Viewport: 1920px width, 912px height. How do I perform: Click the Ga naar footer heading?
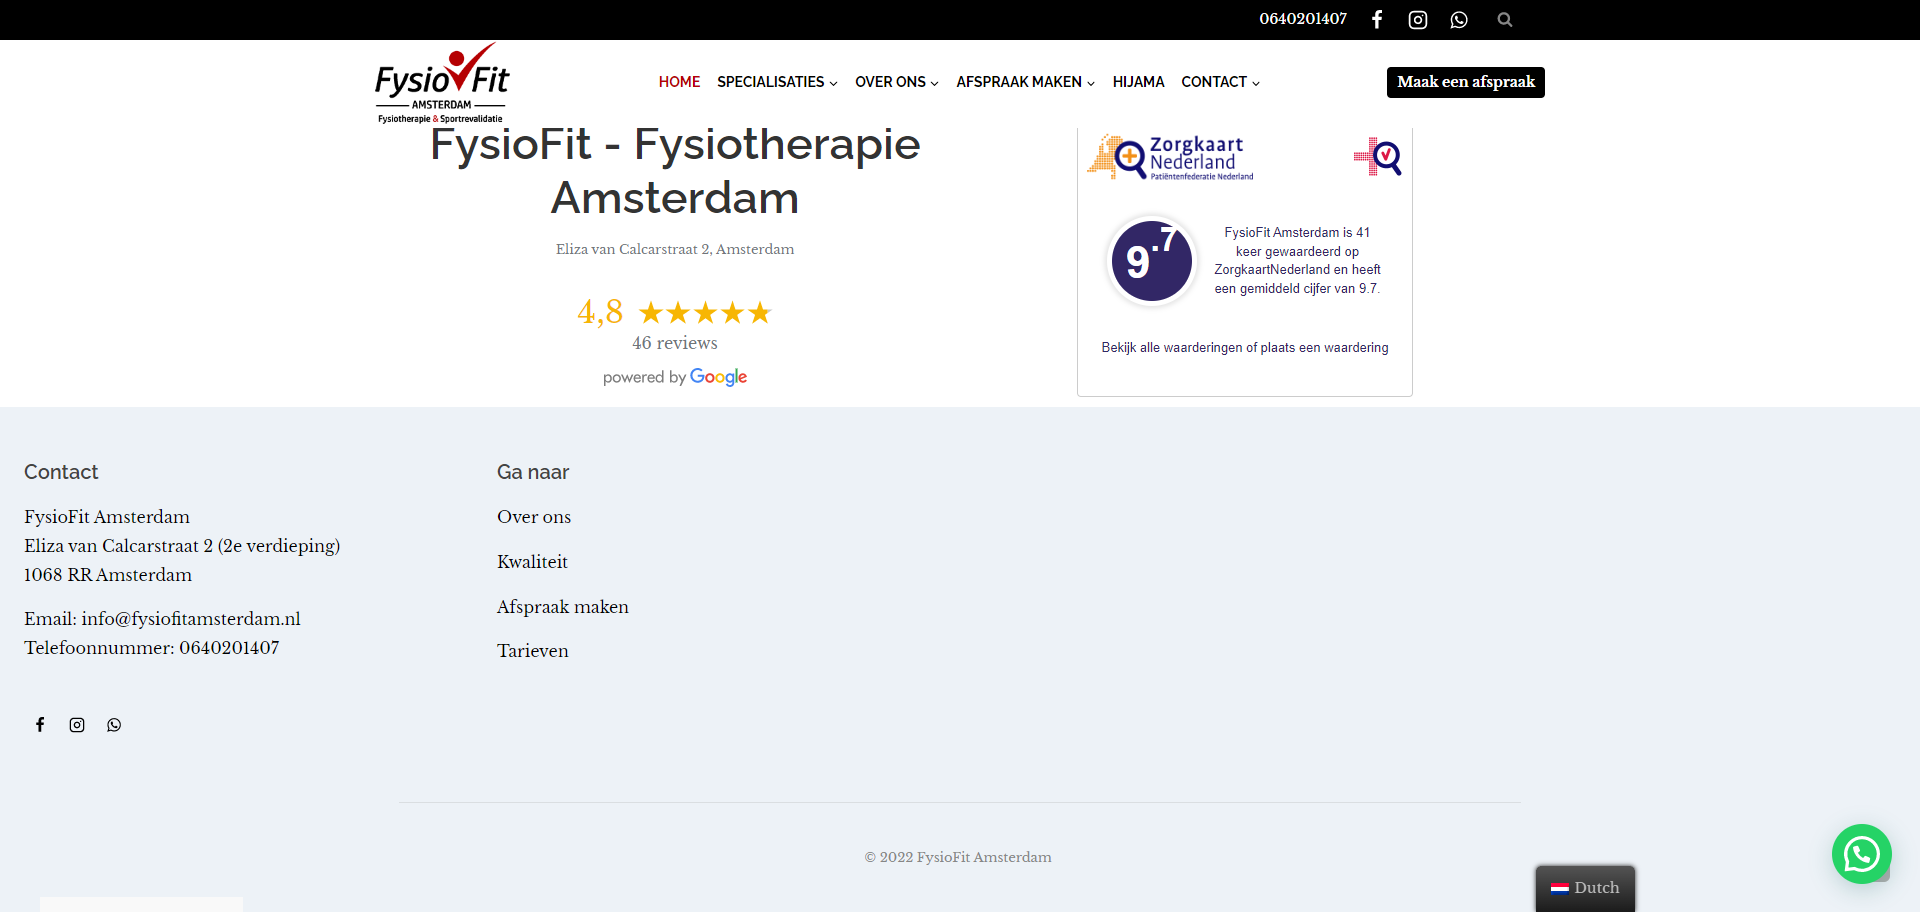(533, 472)
